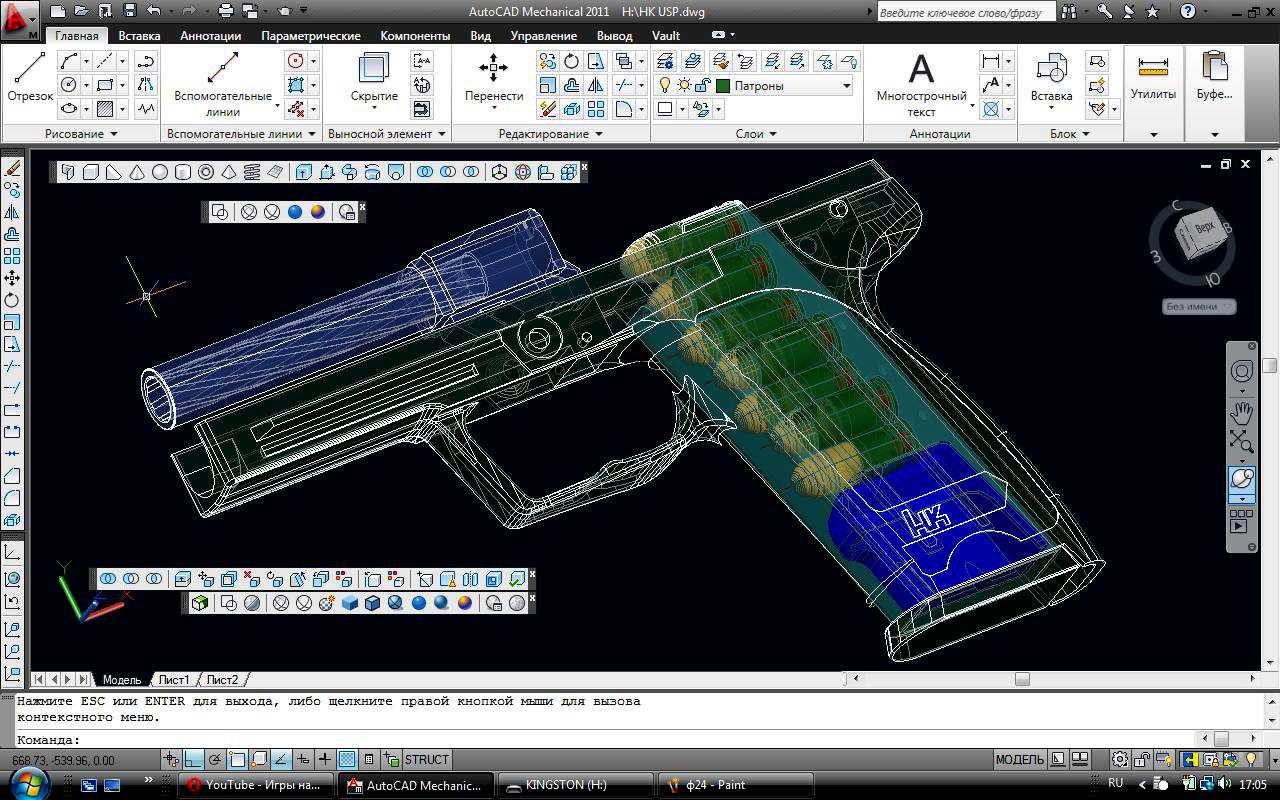Expand the Вспомогательные линии panel

click(241, 133)
